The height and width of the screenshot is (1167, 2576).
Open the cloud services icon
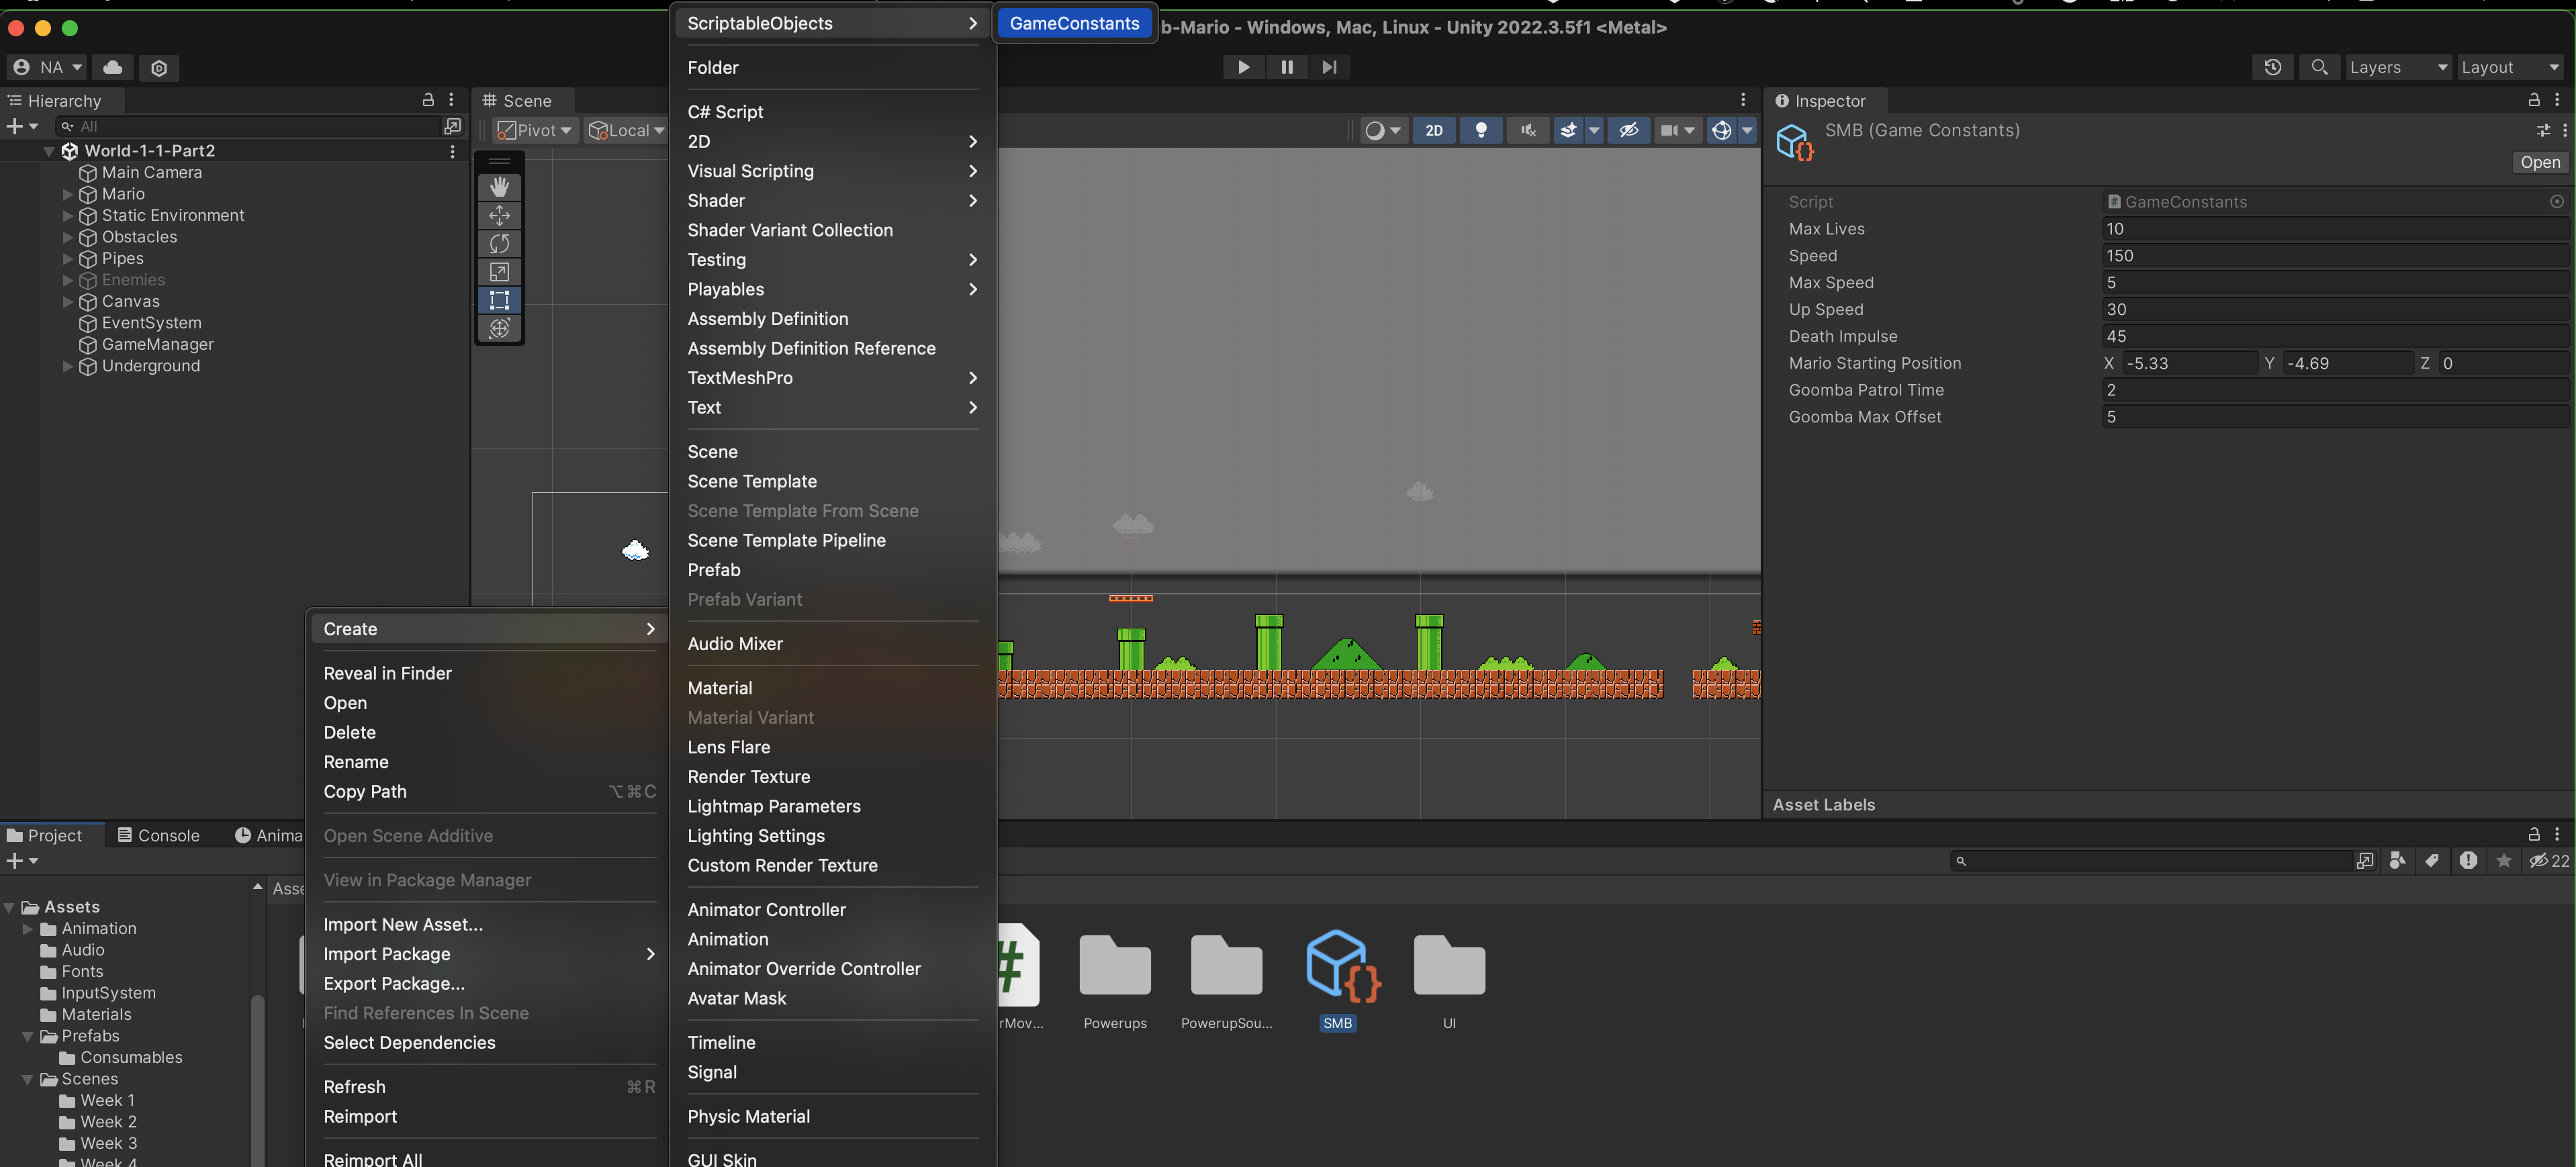[113, 67]
